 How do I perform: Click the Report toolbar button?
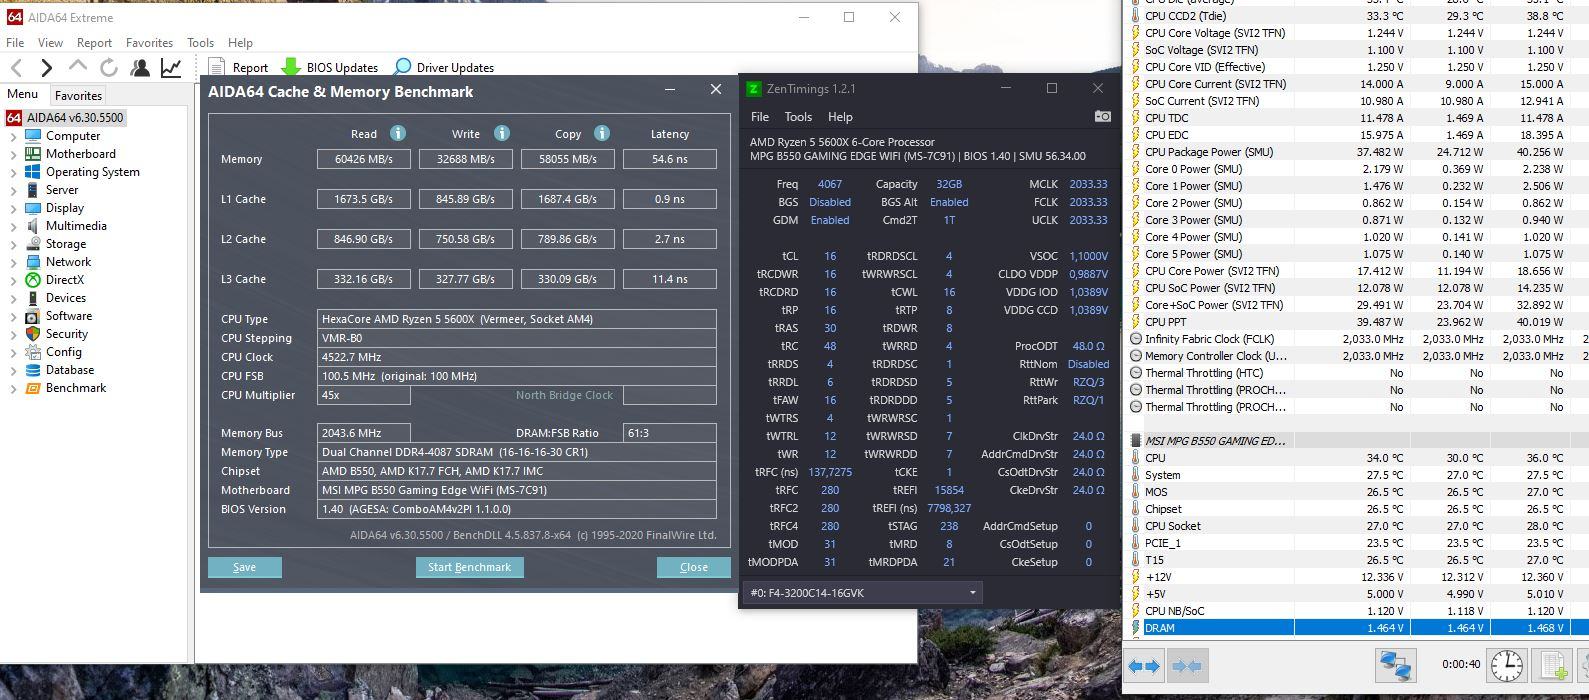(239, 68)
